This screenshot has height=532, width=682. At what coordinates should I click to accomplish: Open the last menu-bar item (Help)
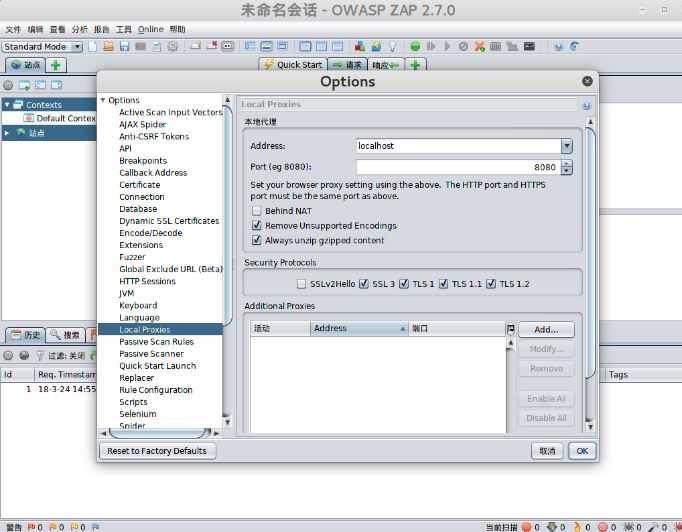[177, 29]
